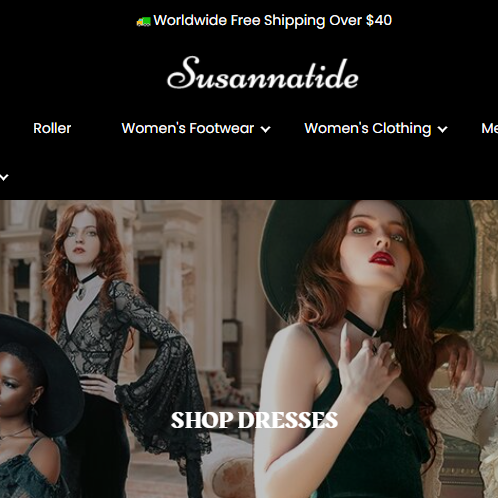Open the Roller menu item
Viewport: 498px width, 498px height.
[x=52, y=128]
